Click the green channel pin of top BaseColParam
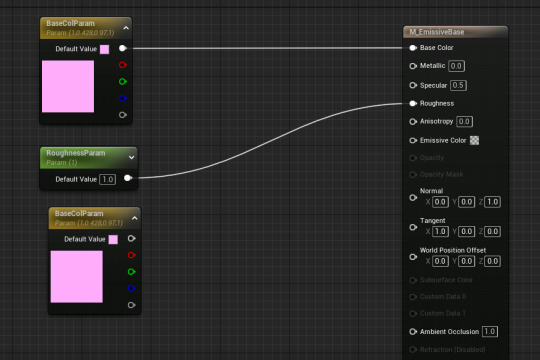The width and height of the screenshot is (540, 360). tap(123, 82)
